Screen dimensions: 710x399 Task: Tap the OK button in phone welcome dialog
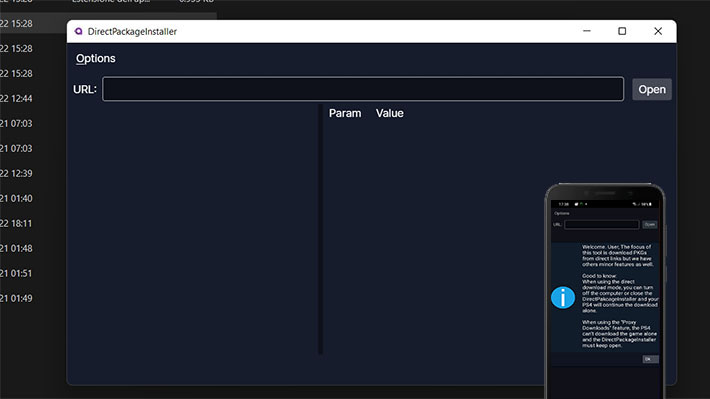click(x=650, y=359)
